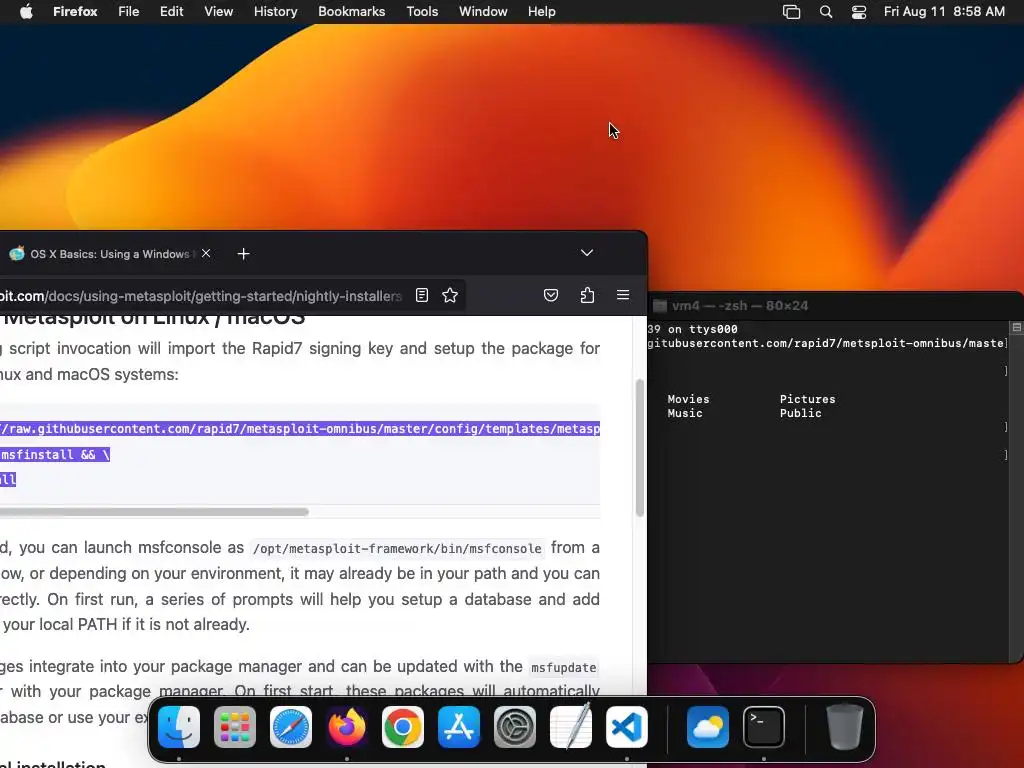Show the date and time notification panel
1024x768 pixels.
coord(944,11)
